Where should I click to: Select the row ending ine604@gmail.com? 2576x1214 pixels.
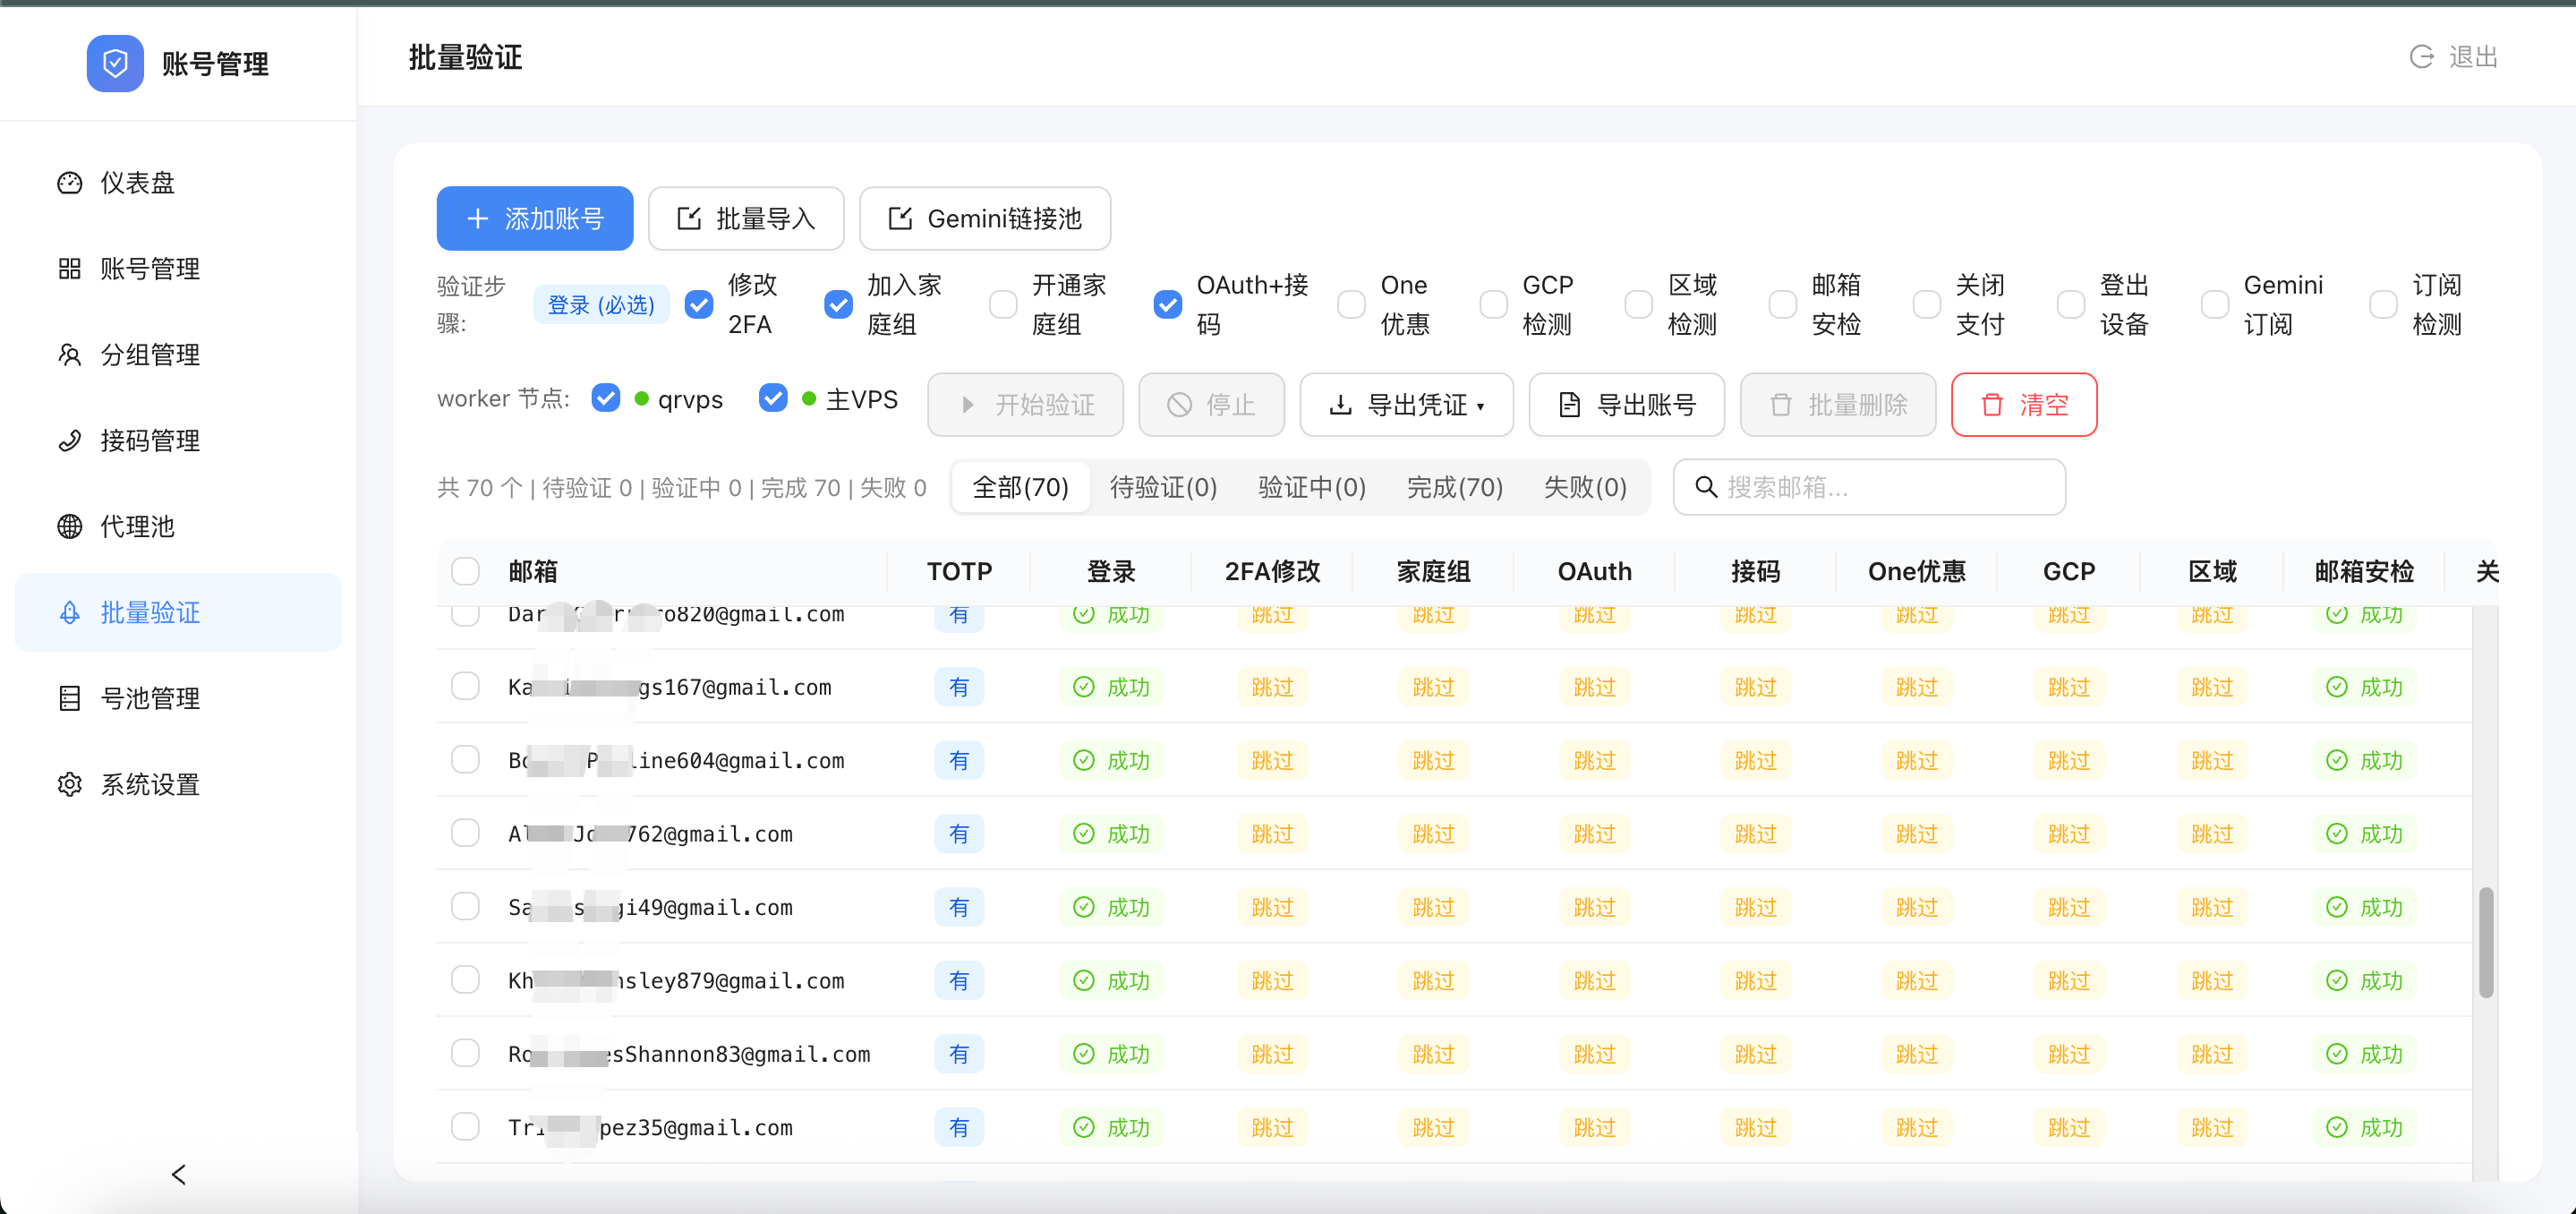(465, 759)
